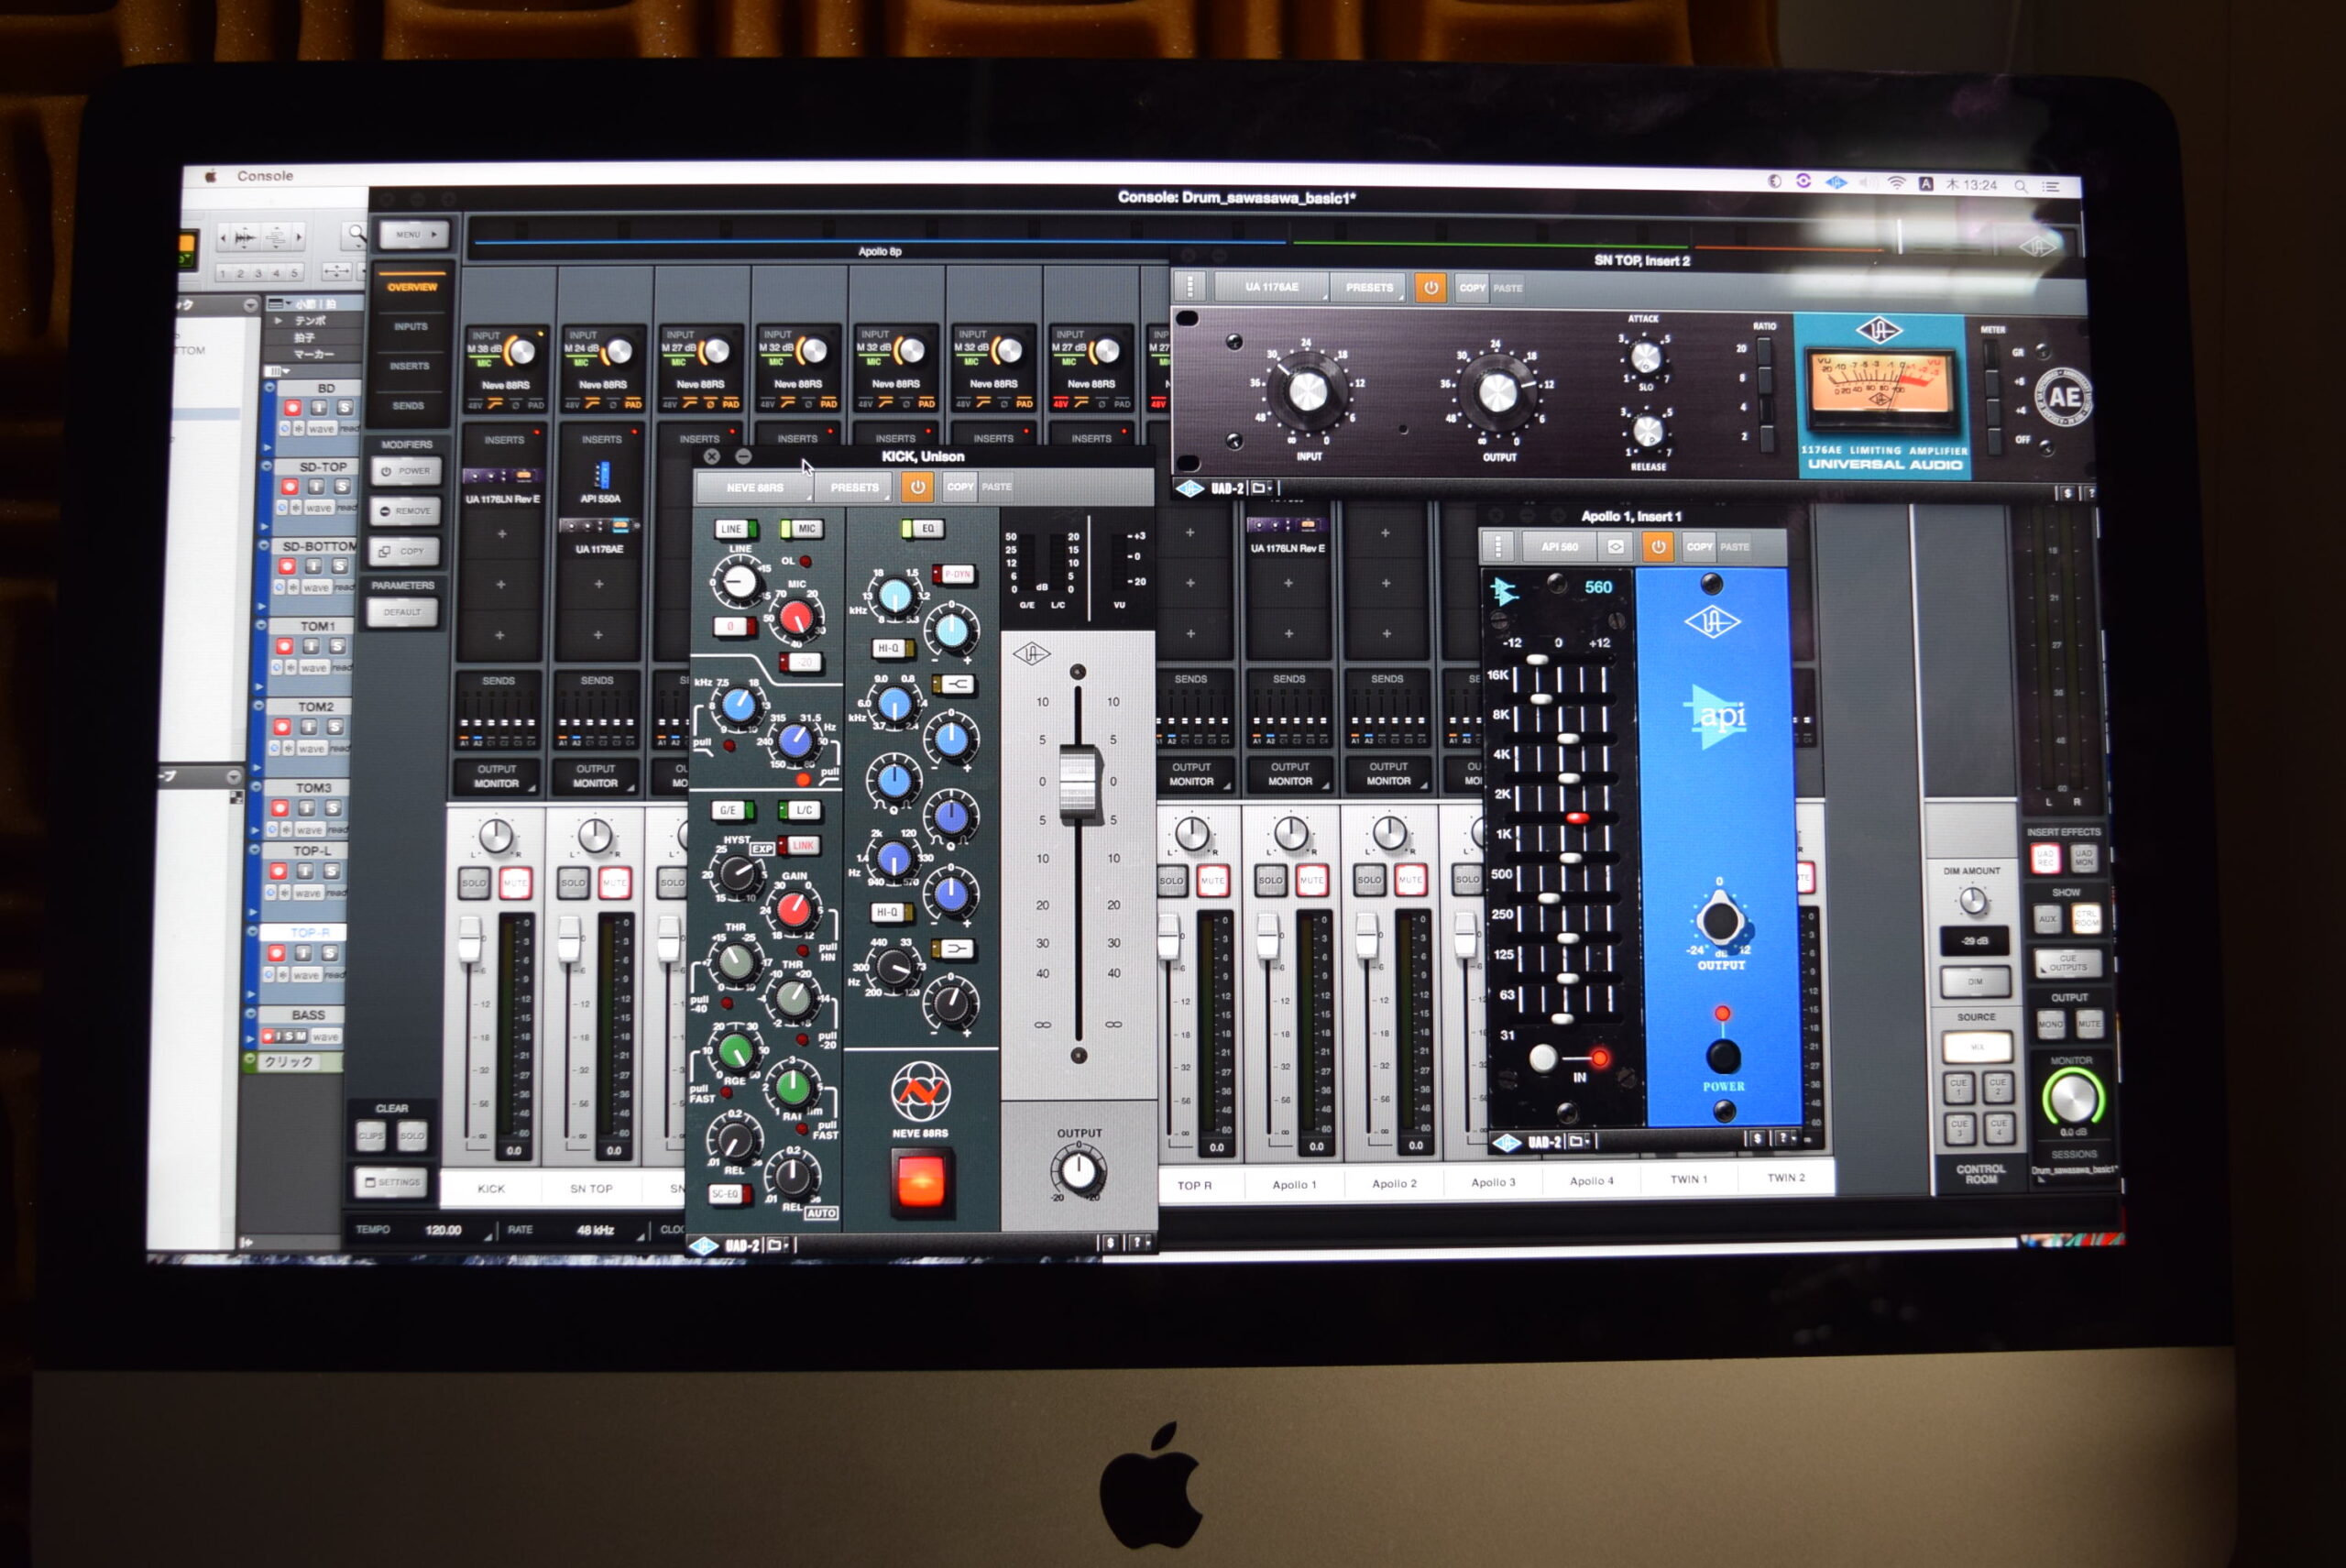Click the DEFAULT parameters button
This screenshot has height=1568, width=2346.
[x=402, y=612]
